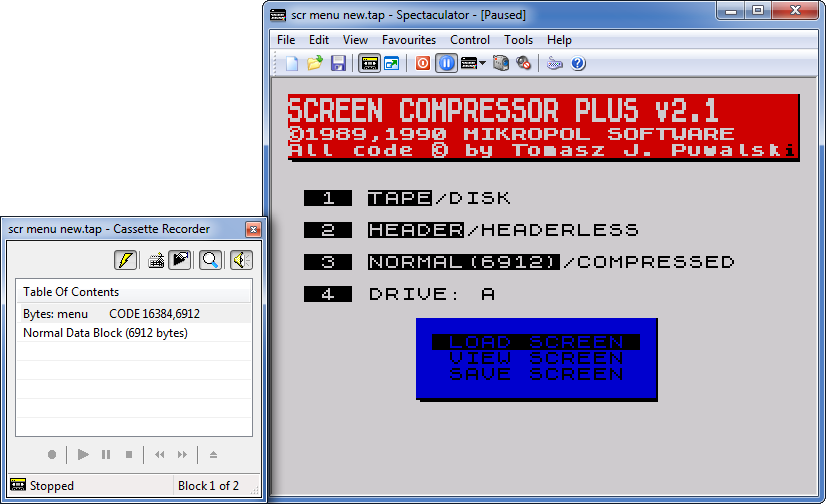Image resolution: width=826 pixels, height=504 pixels.
Task: Toggle the cassette recorder window button
Action: (x=369, y=64)
